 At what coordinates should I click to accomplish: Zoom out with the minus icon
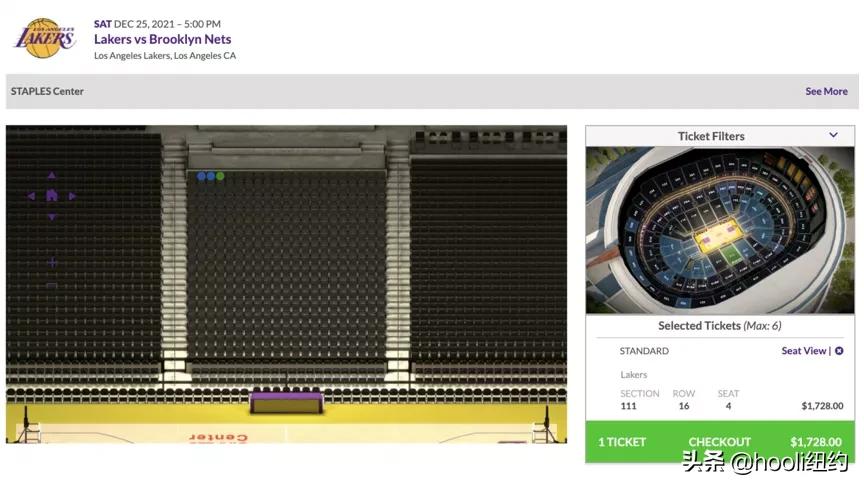pos(52,286)
